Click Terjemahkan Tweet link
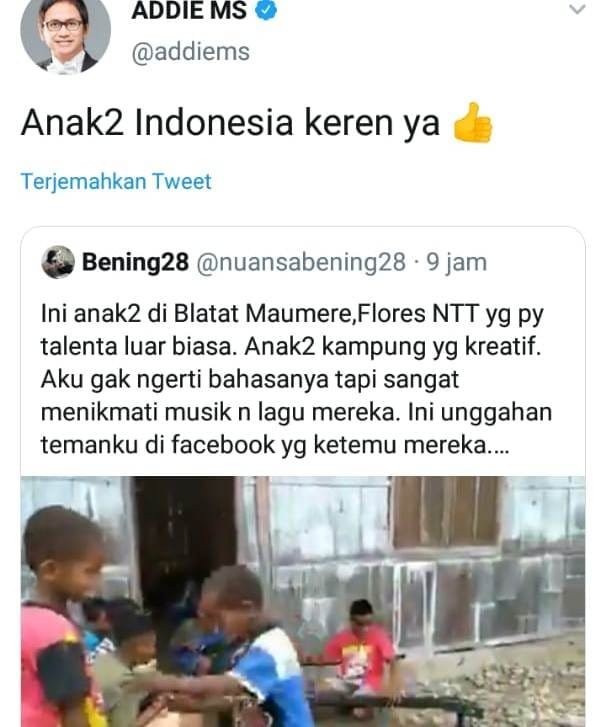Screen dimensions: 606x727 tap(116, 181)
